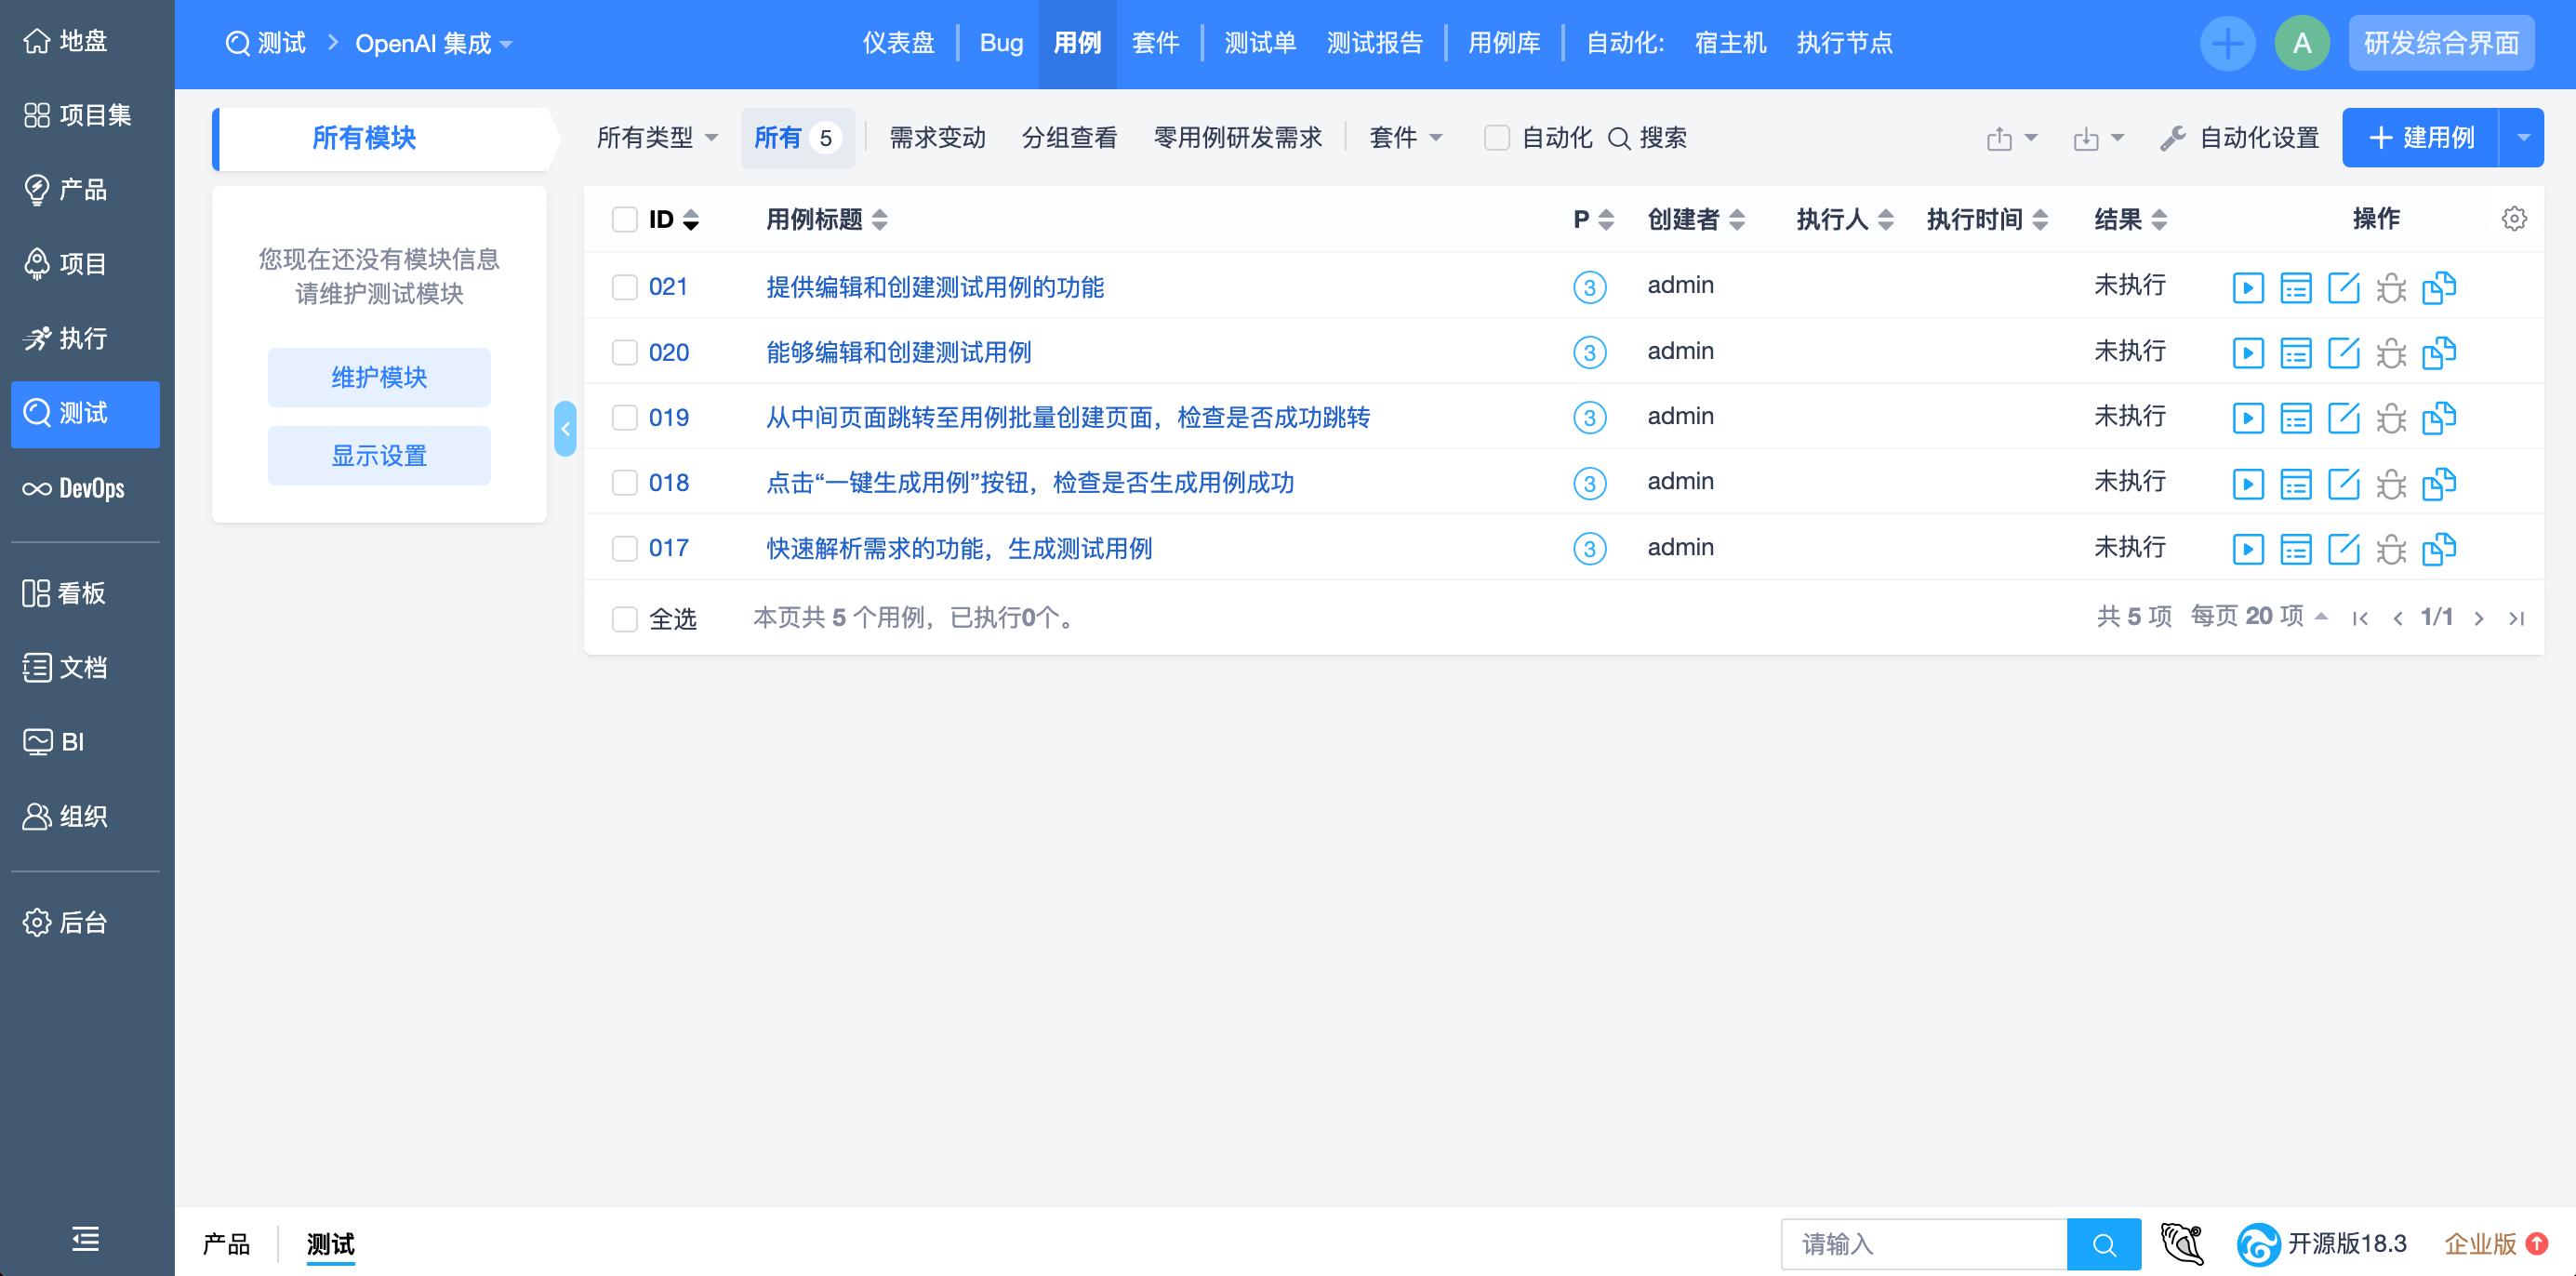Collapse the module sidebar arrow handle
2576x1276 pixels.
click(565, 429)
